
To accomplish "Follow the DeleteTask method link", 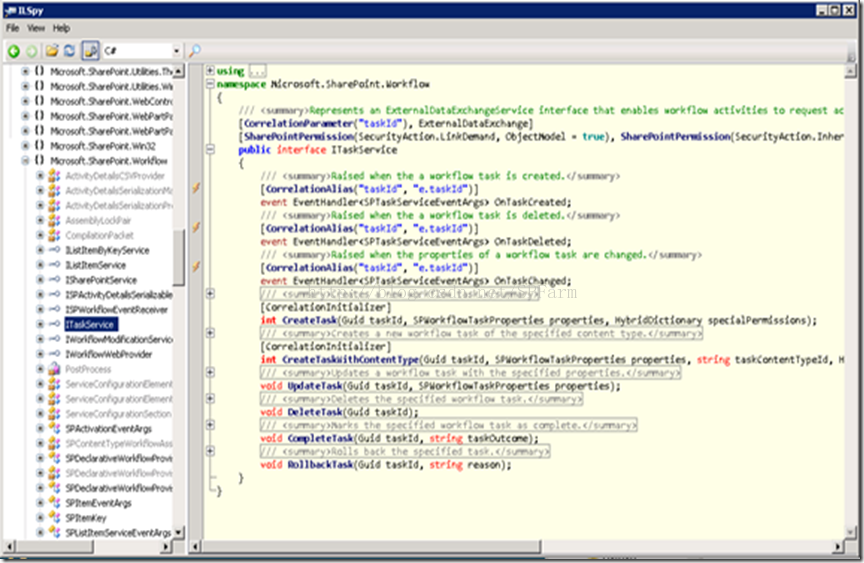I will coord(315,412).
